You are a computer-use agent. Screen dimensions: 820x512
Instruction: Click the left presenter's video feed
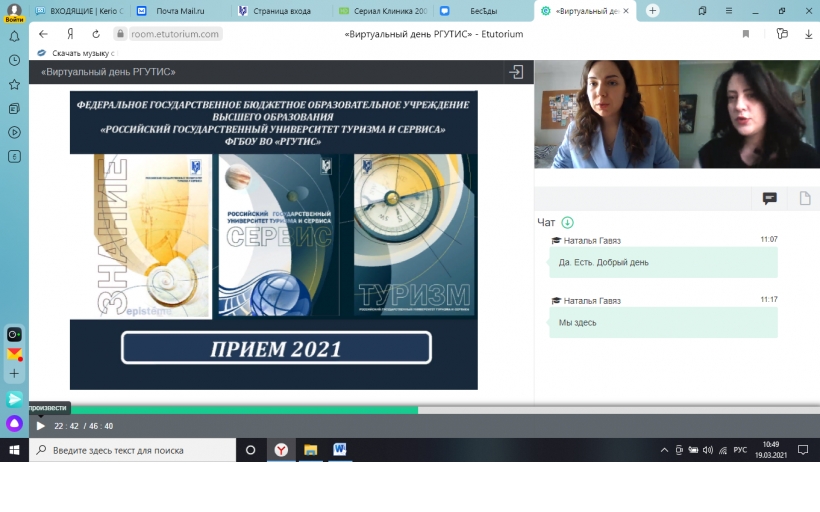coord(607,114)
